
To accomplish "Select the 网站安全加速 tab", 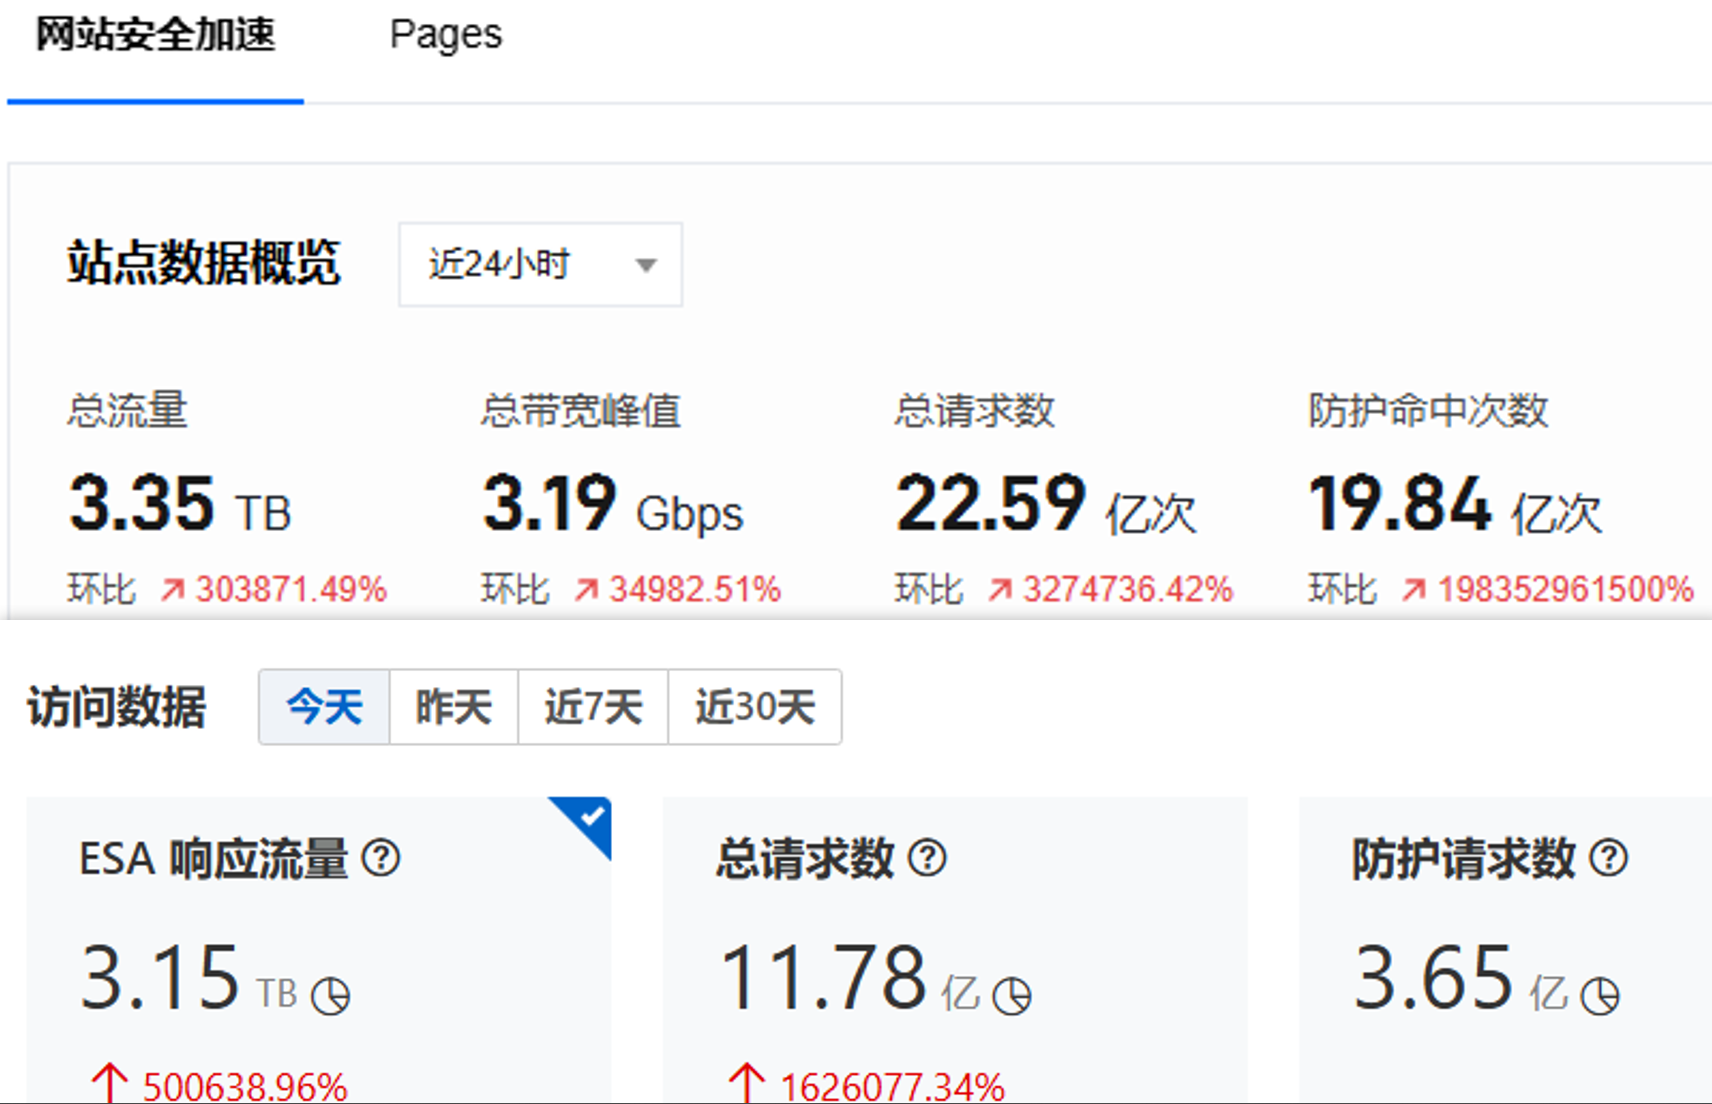I will click(x=155, y=35).
